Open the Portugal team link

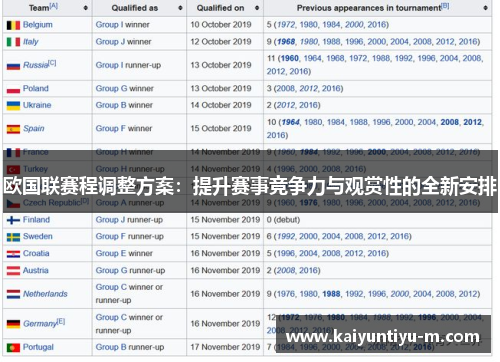pos(38,347)
